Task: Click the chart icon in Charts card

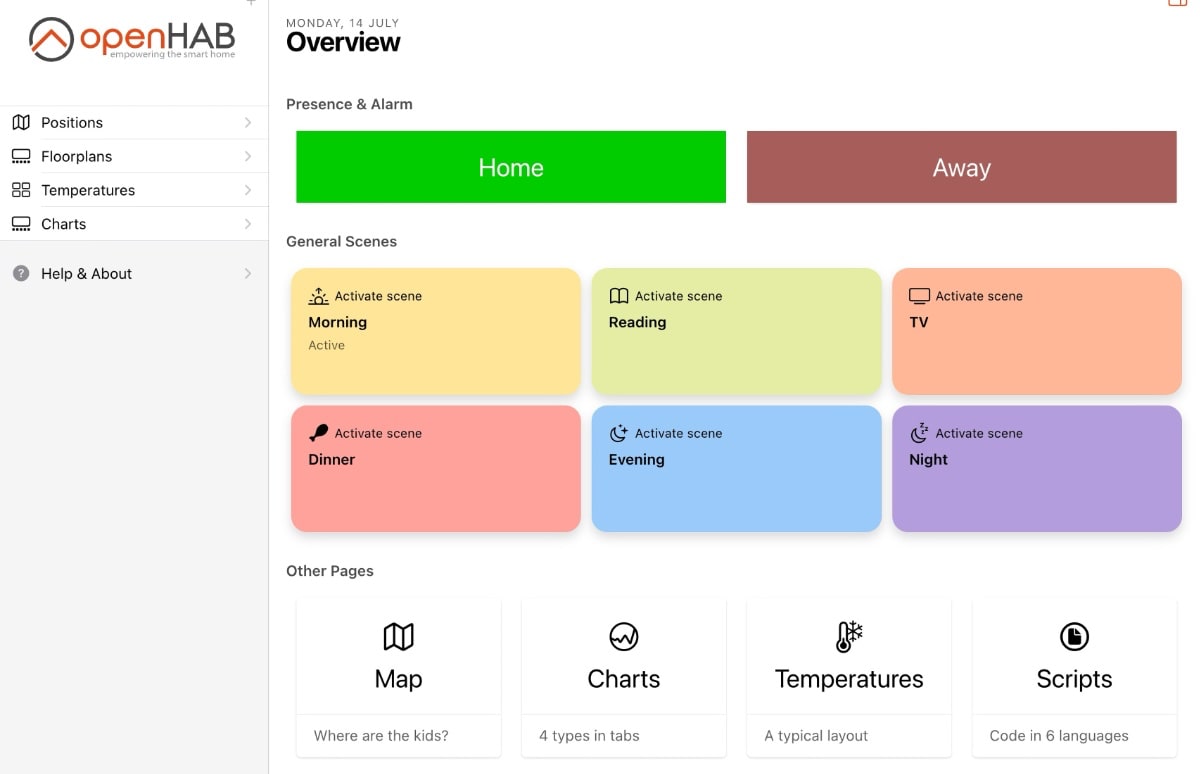Action: click(623, 636)
